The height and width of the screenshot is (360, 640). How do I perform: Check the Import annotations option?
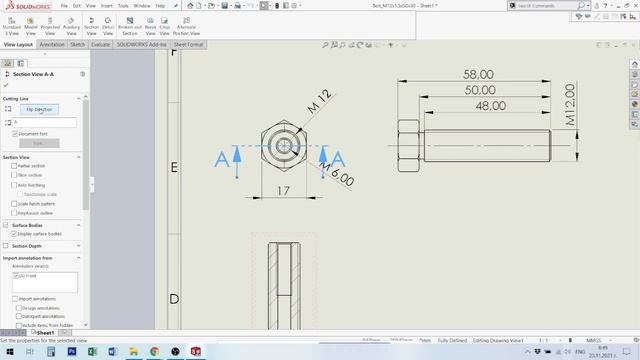[x=15, y=299]
